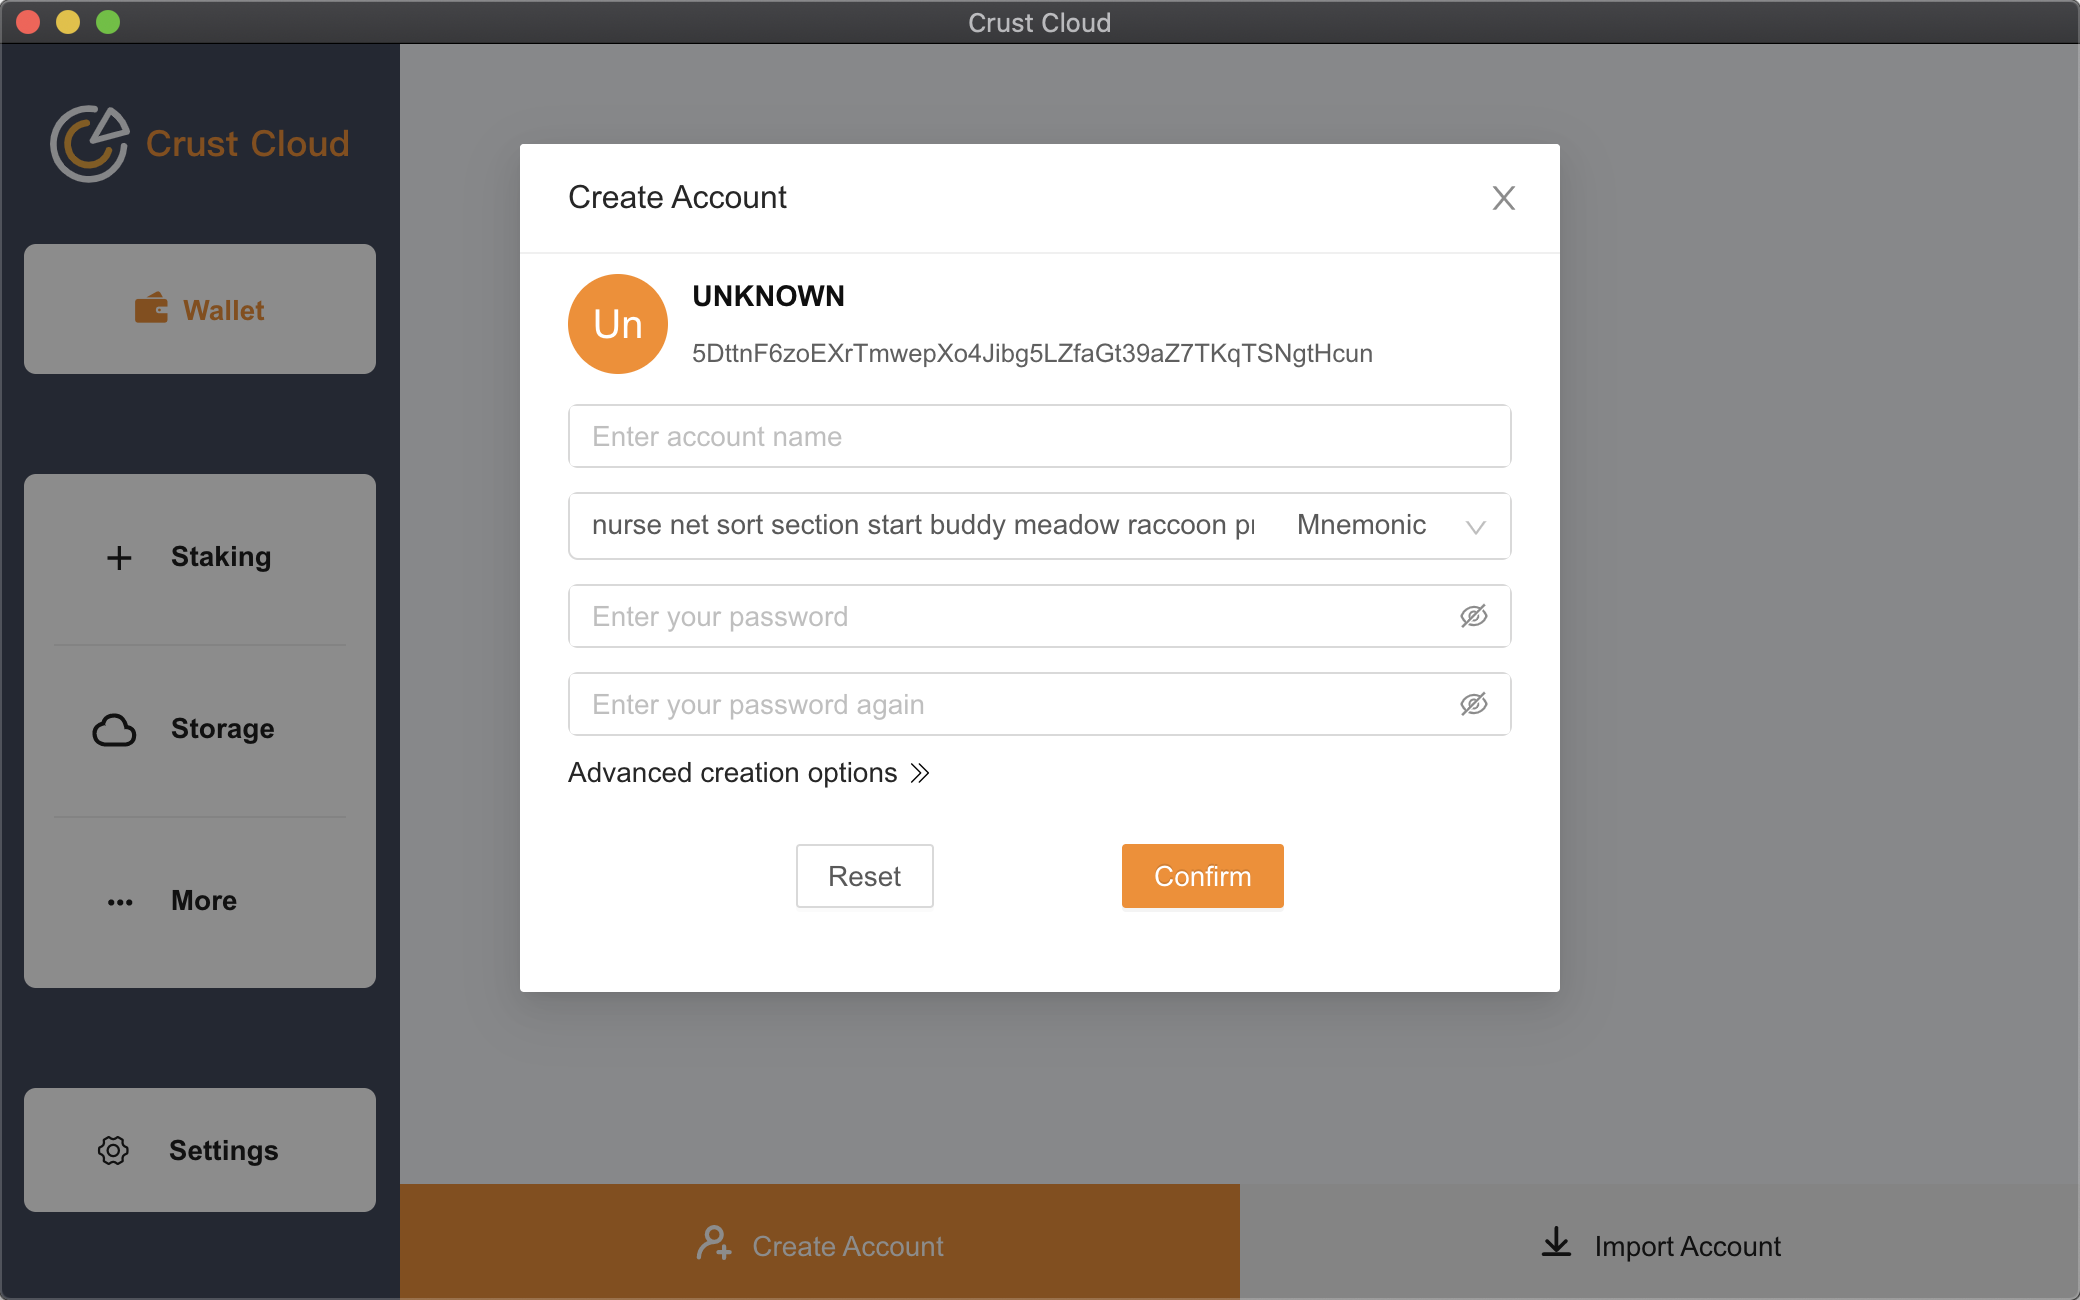Show password in first password field
The height and width of the screenshot is (1300, 2080).
(1473, 616)
